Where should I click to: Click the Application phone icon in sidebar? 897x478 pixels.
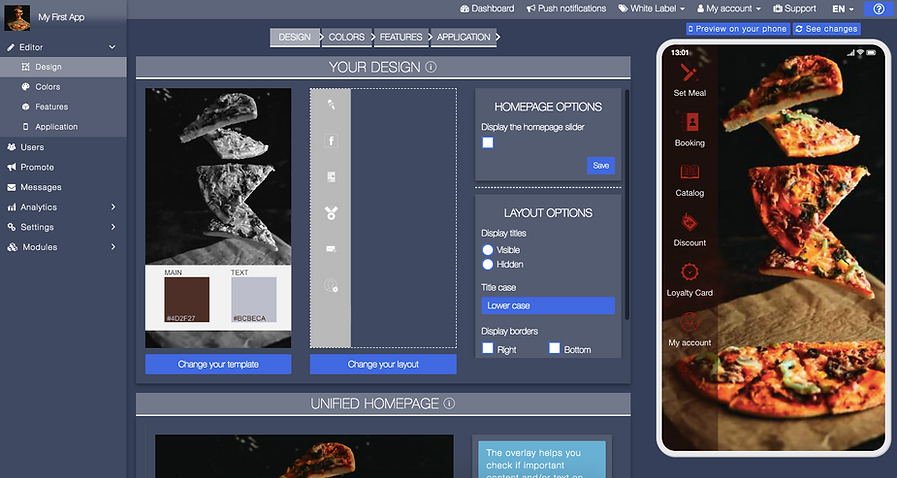point(25,127)
